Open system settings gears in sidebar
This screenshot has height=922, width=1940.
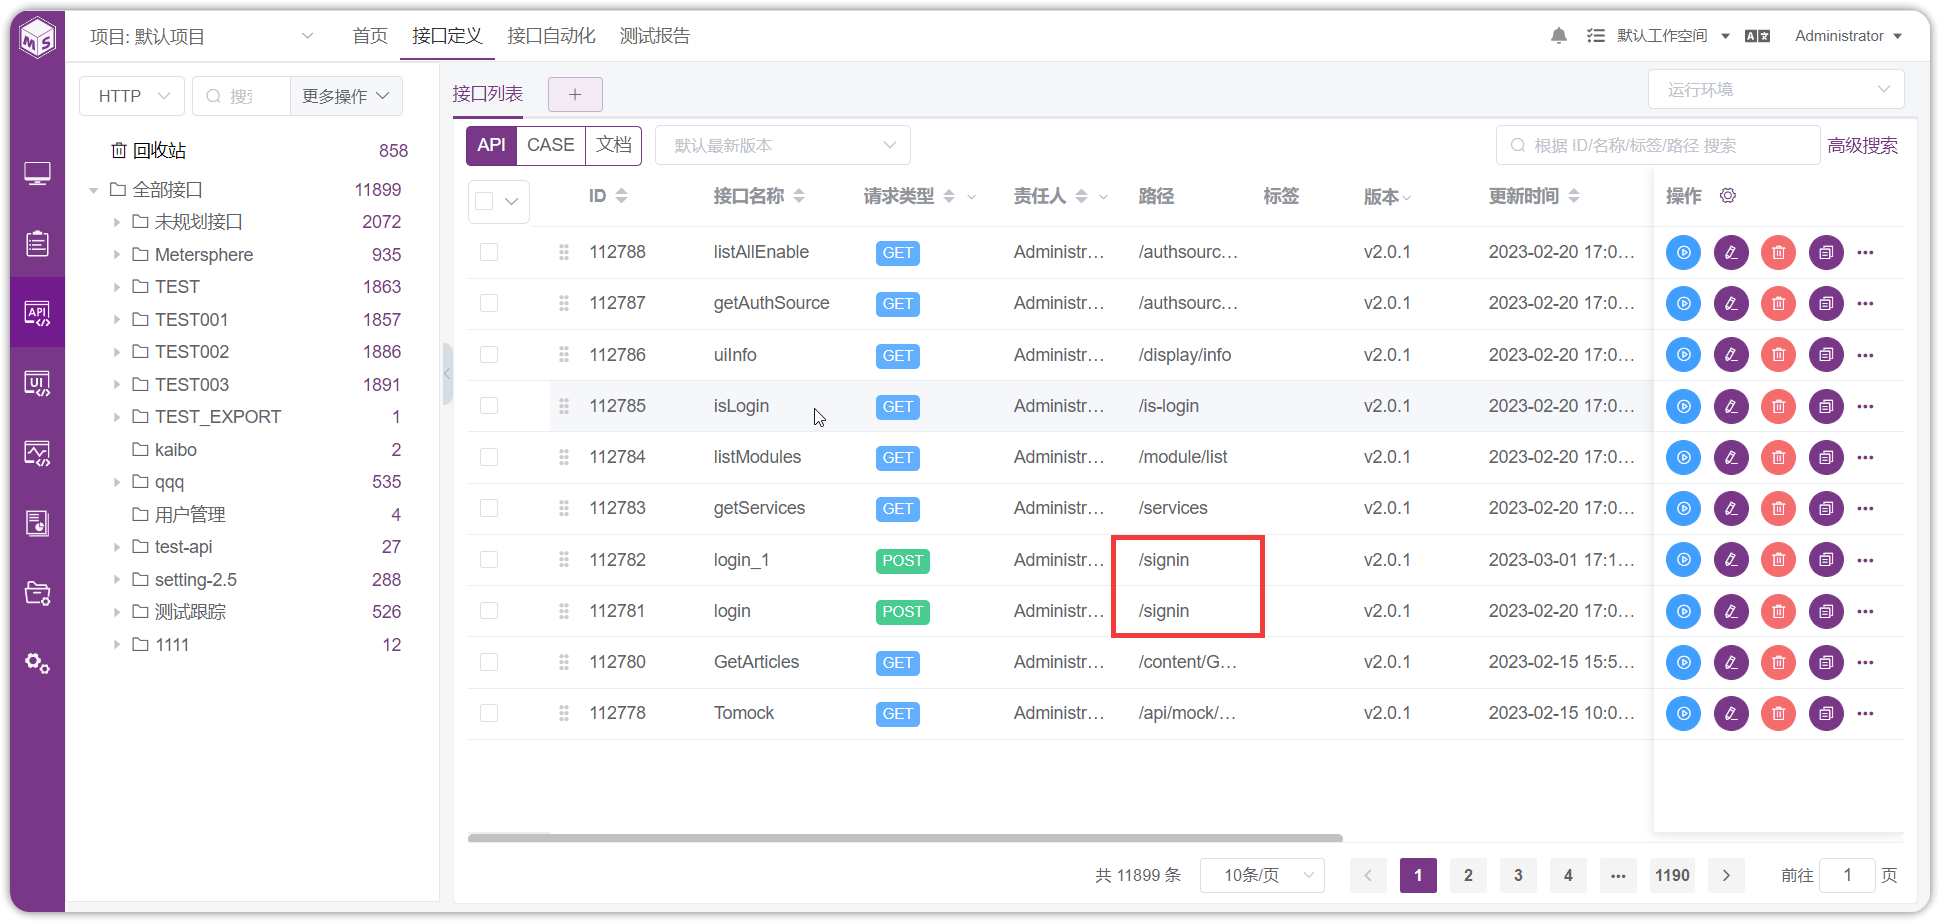coord(37,663)
